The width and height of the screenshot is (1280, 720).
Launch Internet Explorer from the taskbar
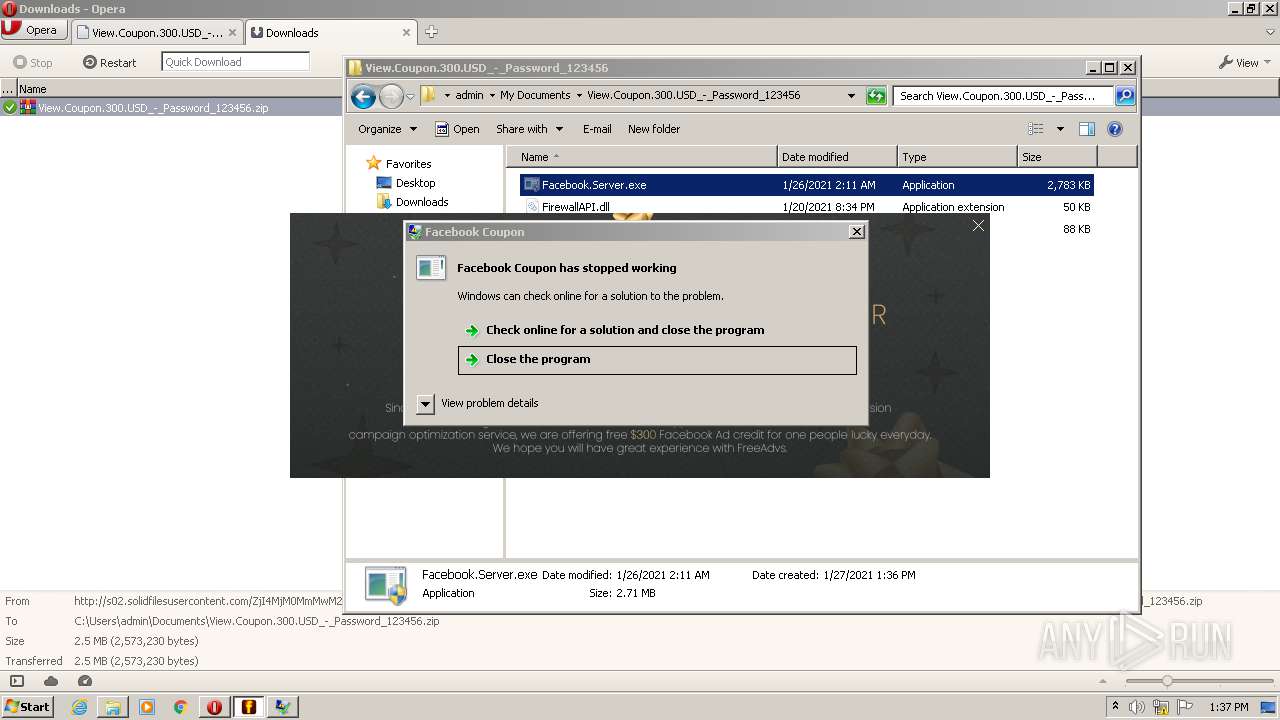(80, 706)
